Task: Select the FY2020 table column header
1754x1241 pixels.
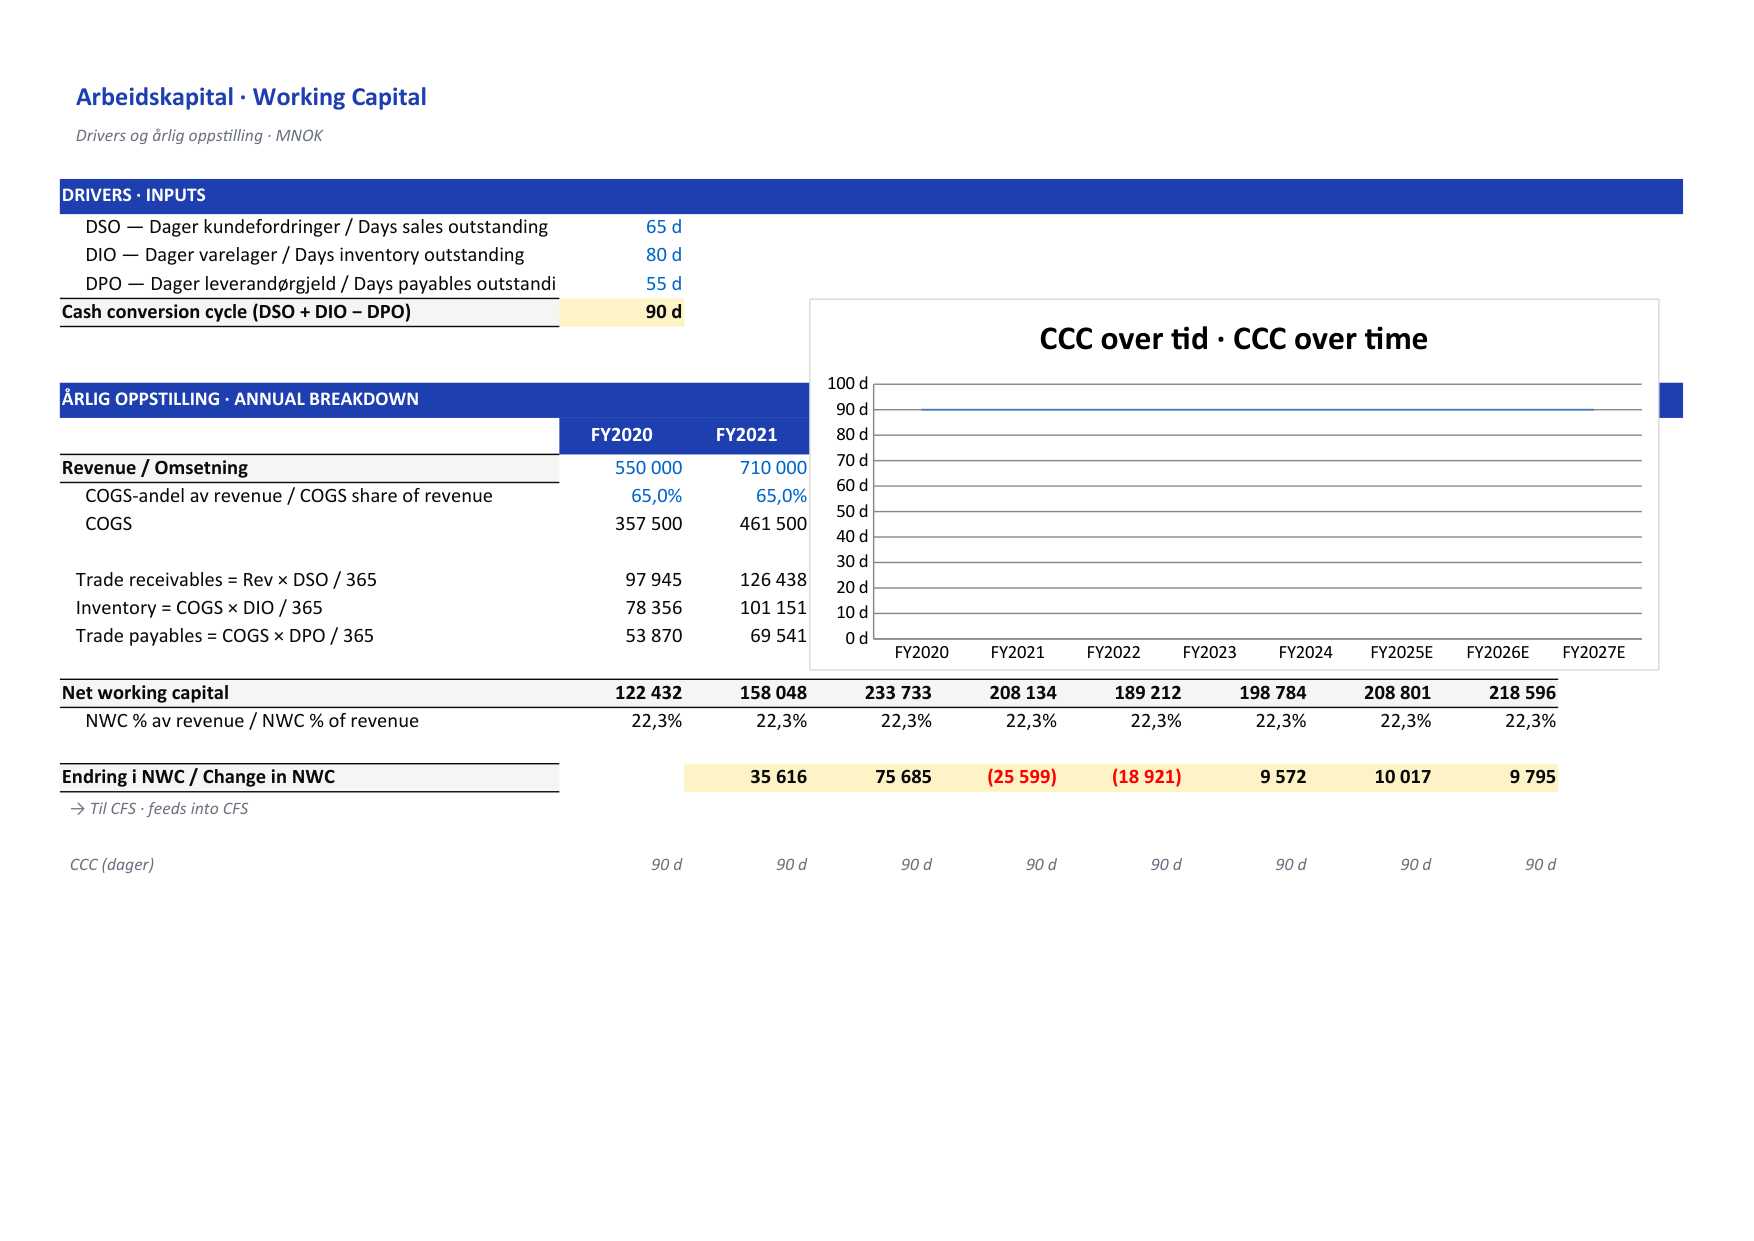Action: [621, 435]
